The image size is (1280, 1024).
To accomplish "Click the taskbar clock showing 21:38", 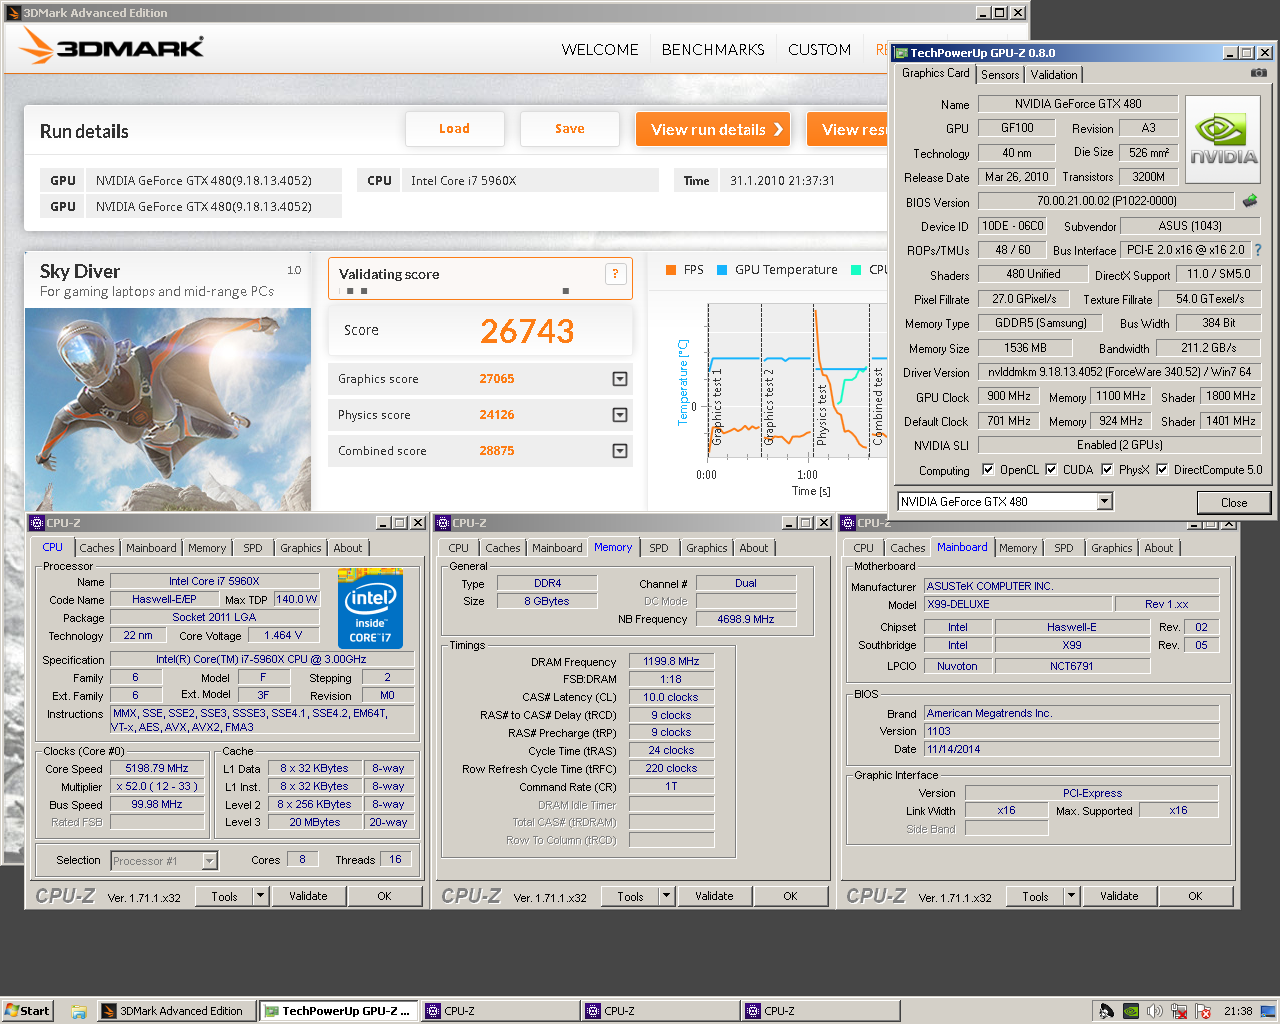I will click(1238, 1011).
